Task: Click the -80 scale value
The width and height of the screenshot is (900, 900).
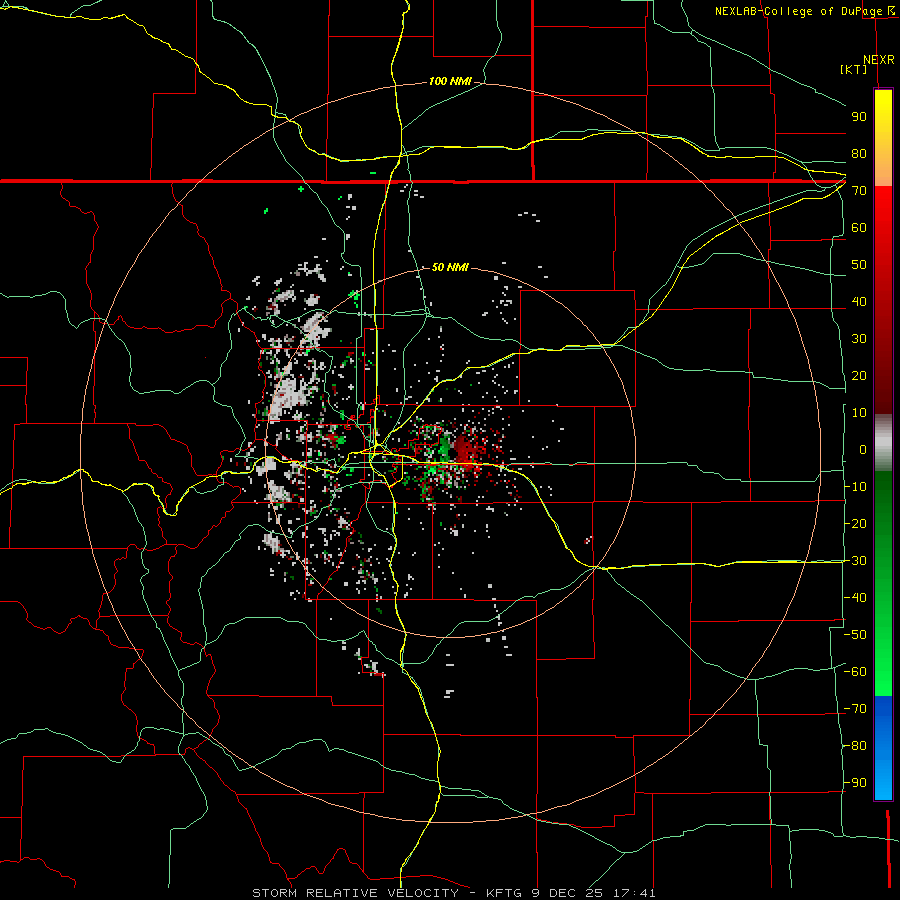Action: click(x=855, y=746)
